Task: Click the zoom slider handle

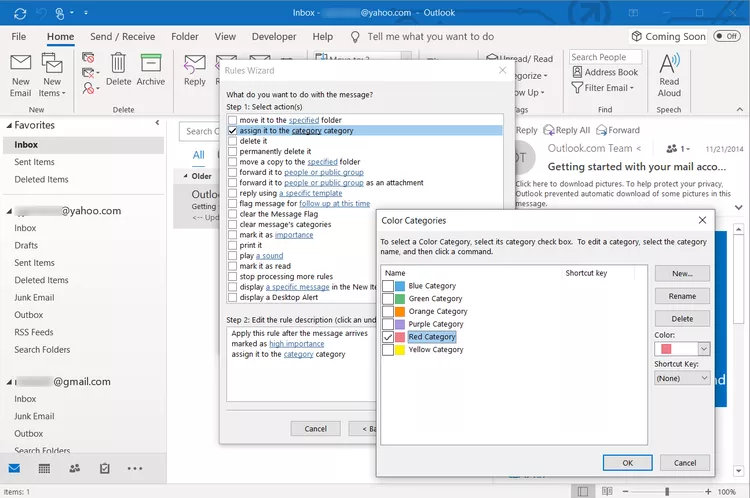Action: 667,491
